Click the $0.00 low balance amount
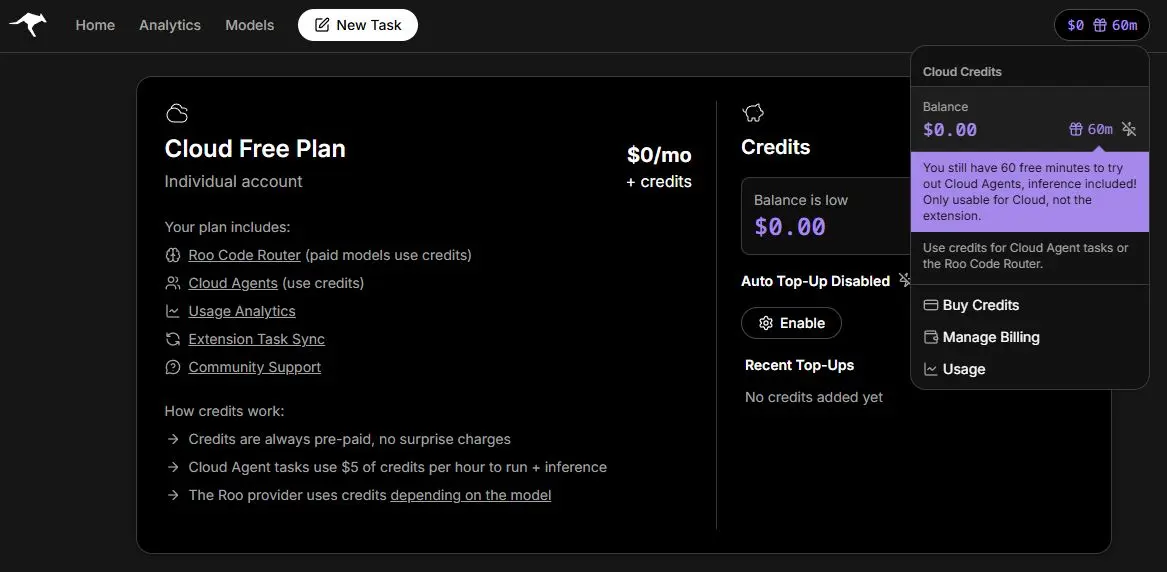Image resolution: width=1167 pixels, height=572 pixels. (x=790, y=227)
